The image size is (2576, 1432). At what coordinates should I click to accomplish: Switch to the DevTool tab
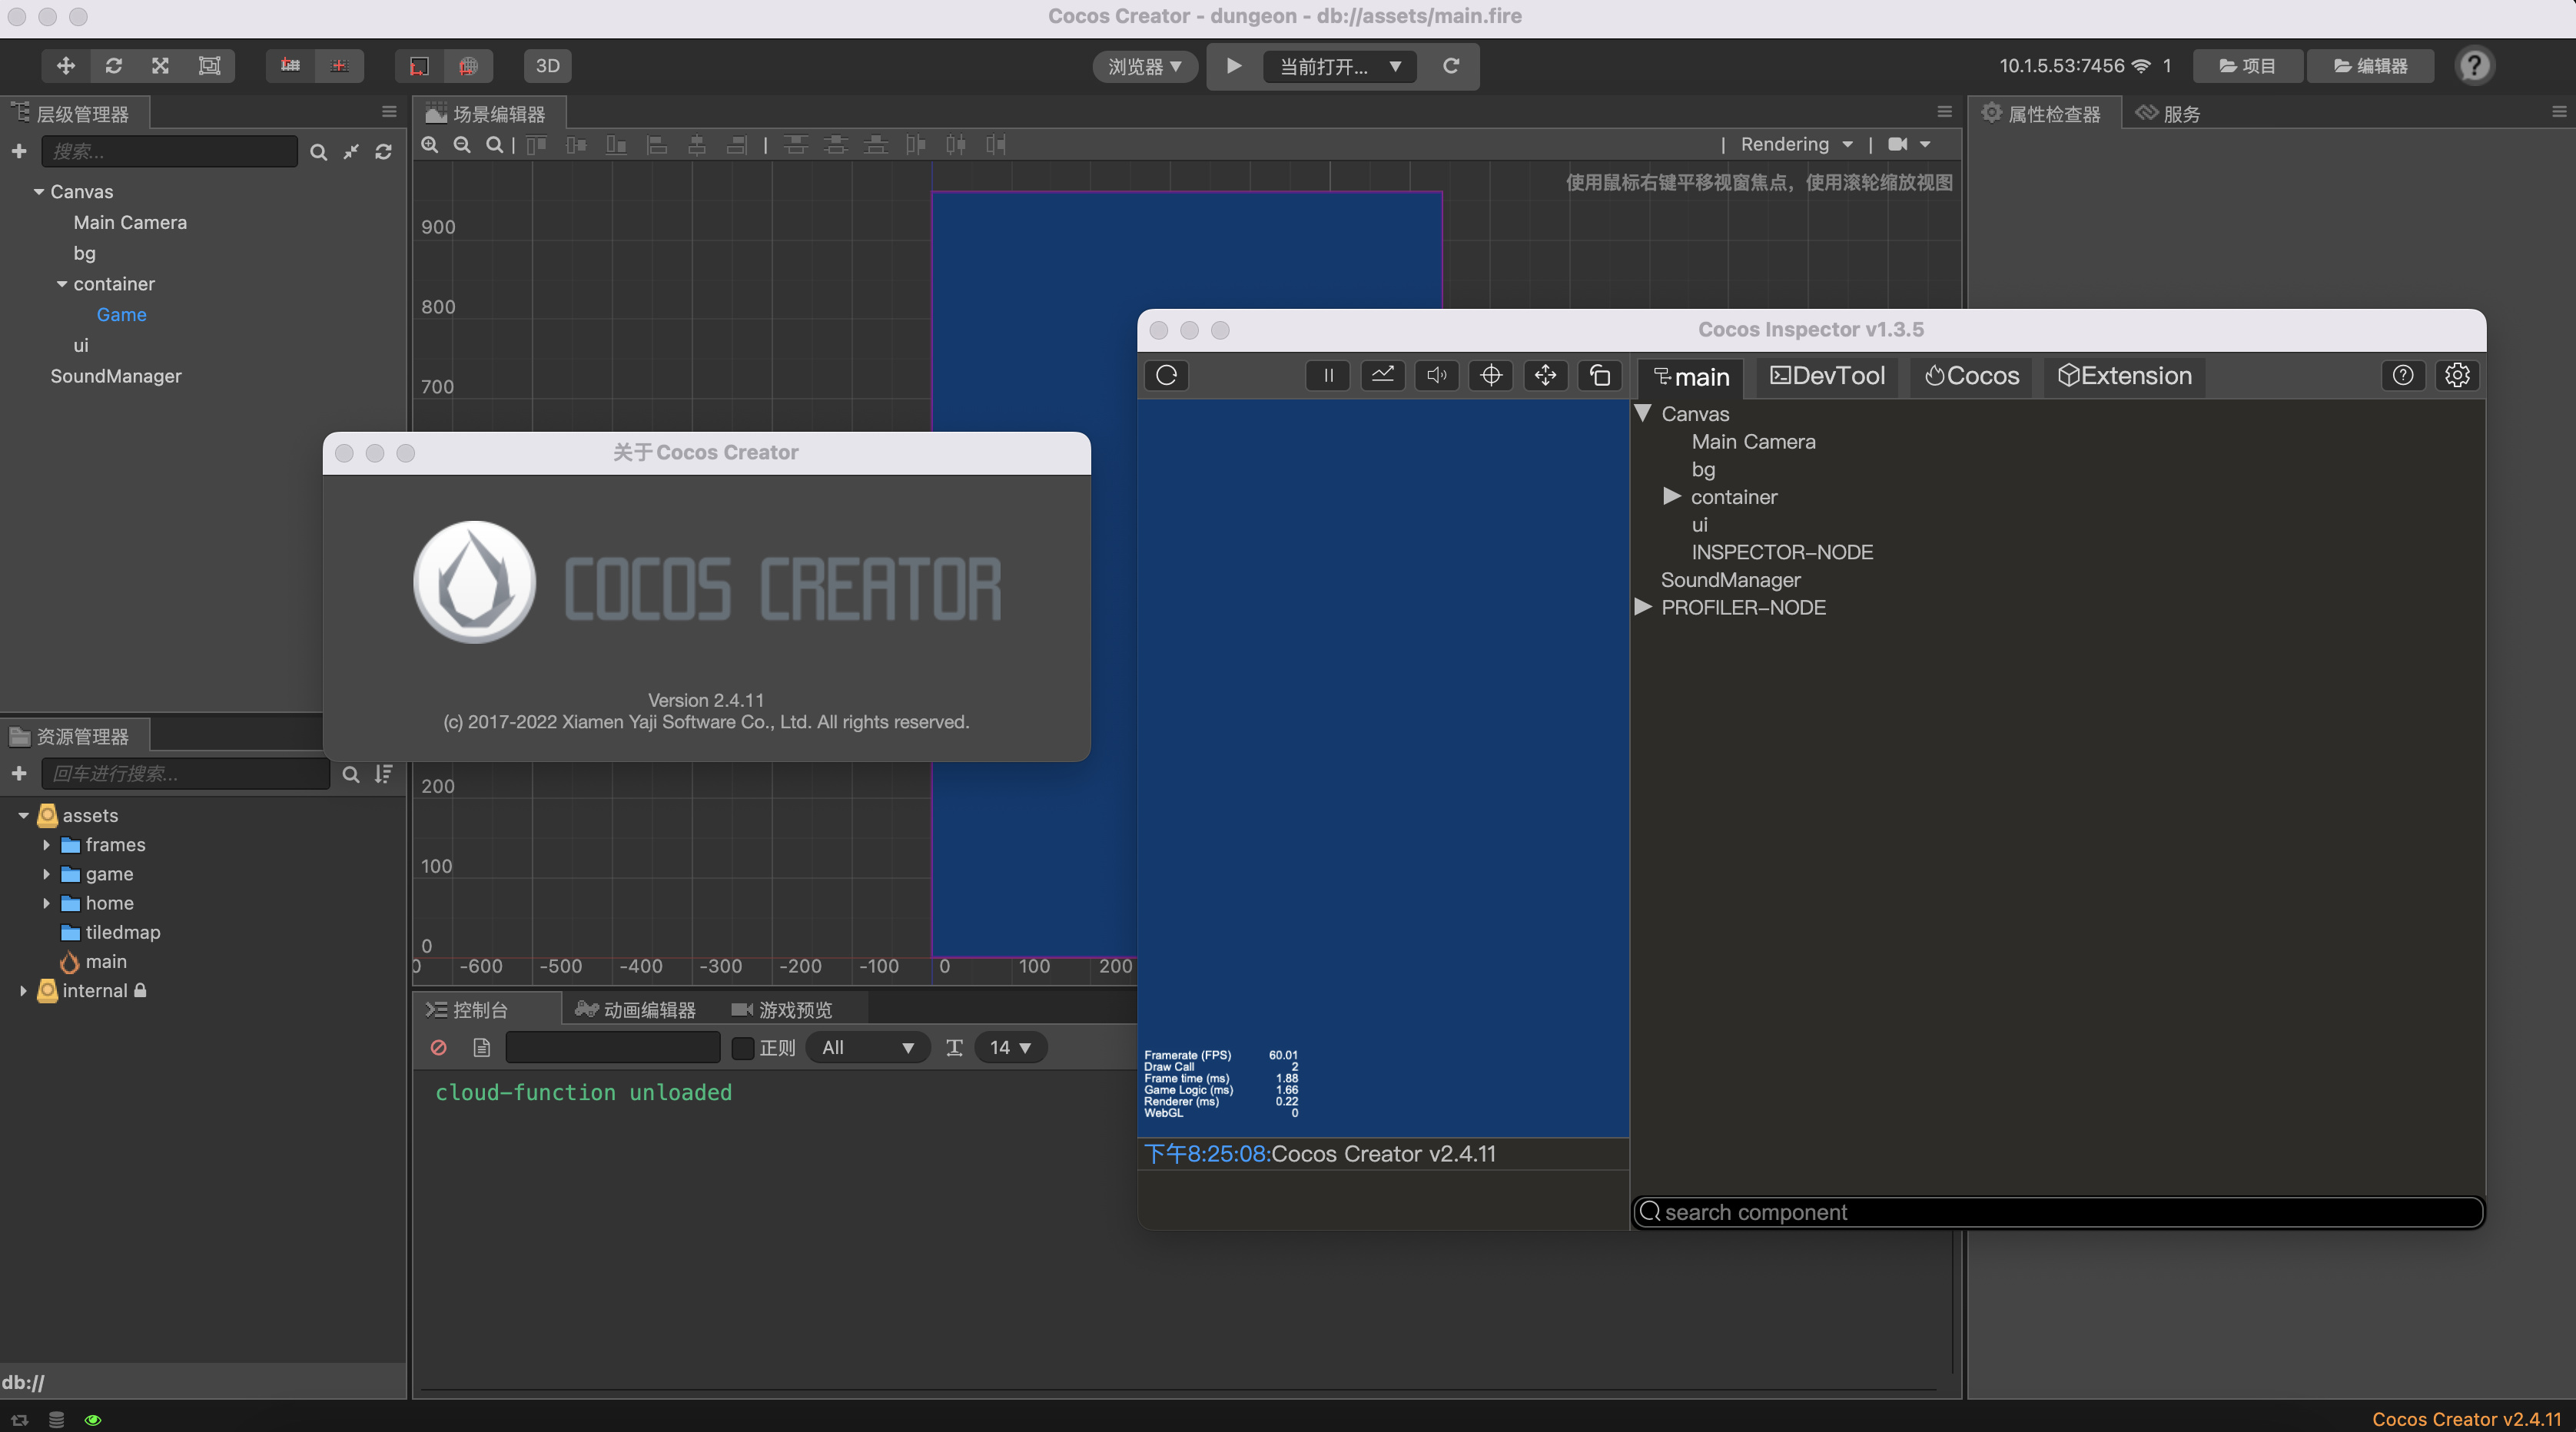click(x=1827, y=376)
